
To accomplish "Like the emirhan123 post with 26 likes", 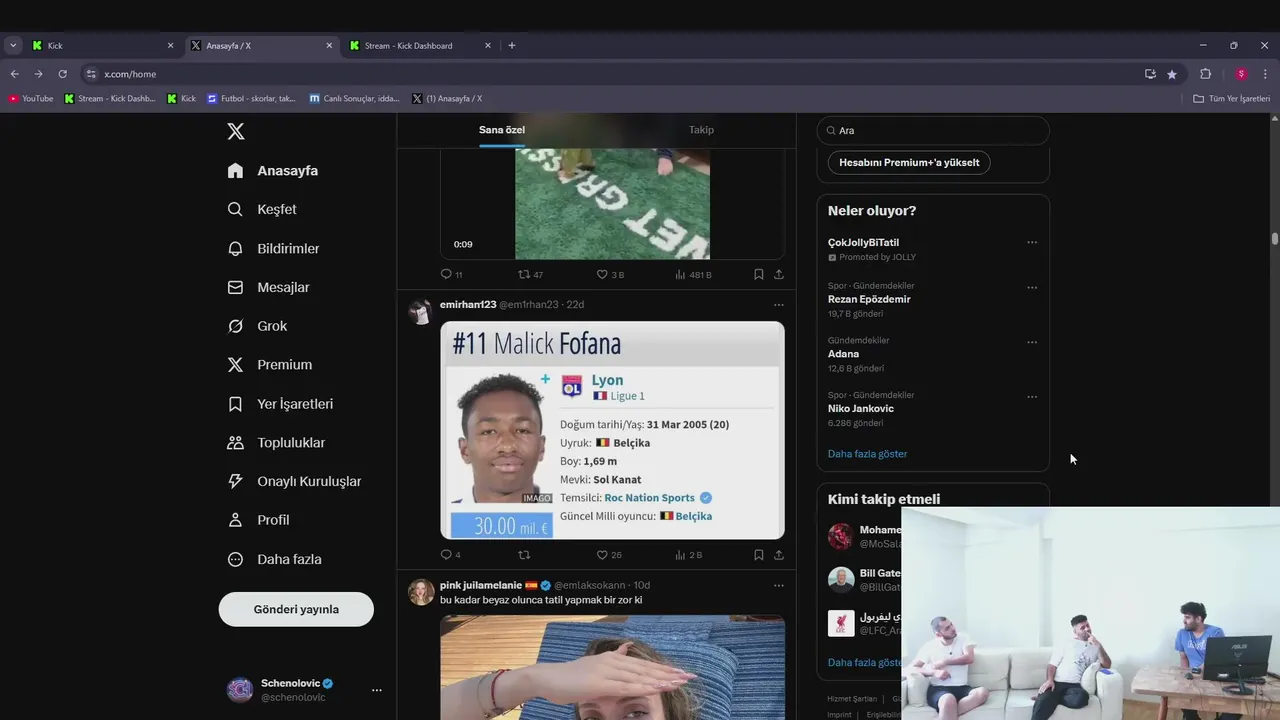I will coord(603,555).
